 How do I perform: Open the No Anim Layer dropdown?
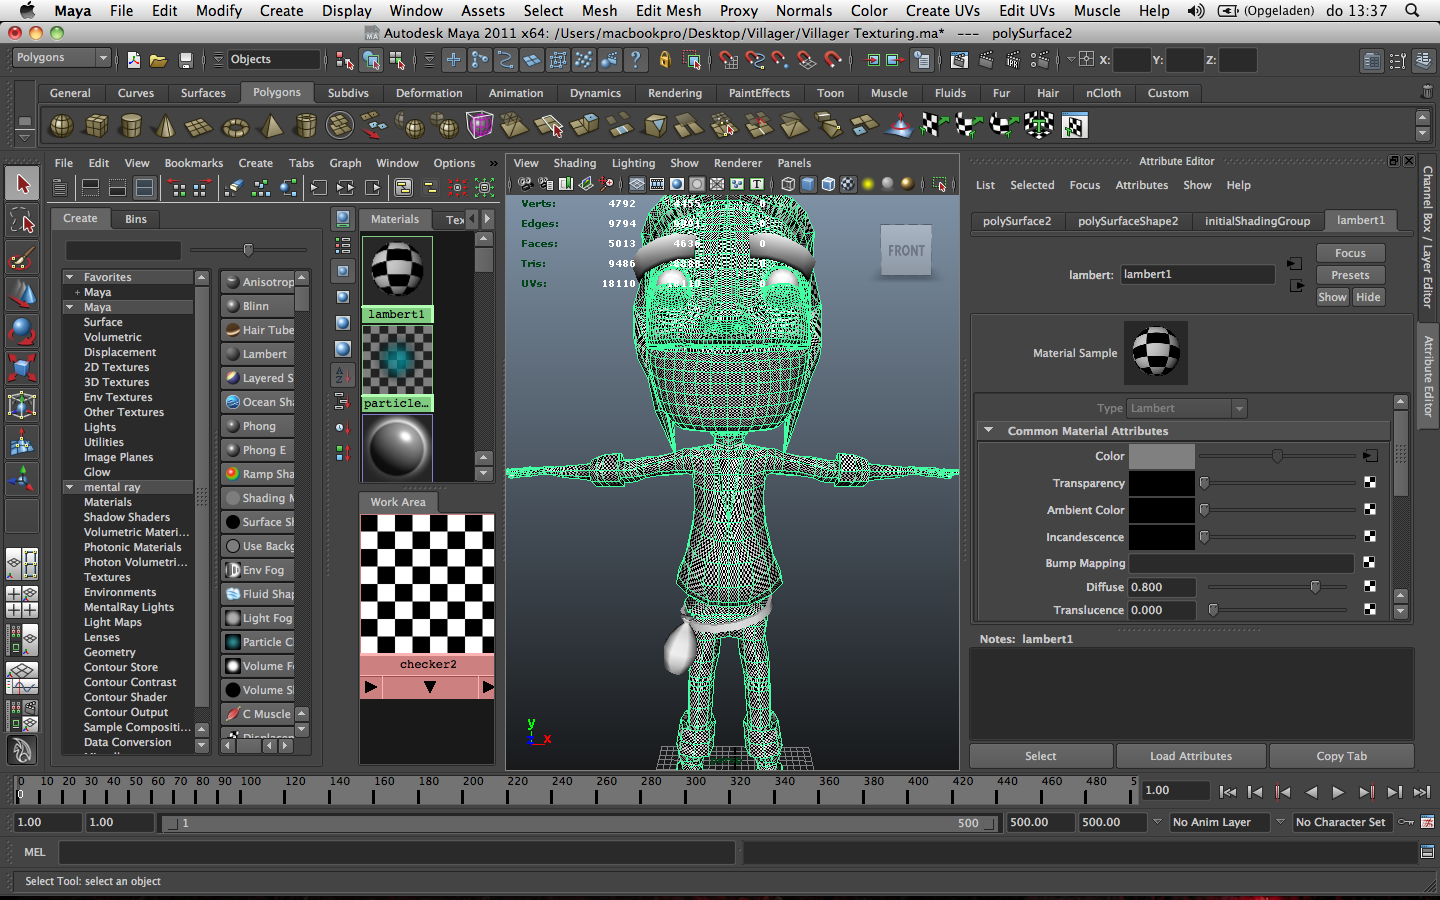click(x=1219, y=822)
